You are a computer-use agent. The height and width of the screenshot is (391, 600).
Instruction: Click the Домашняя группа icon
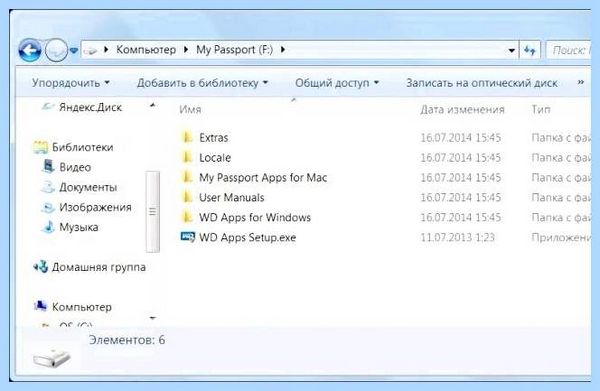pos(41,266)
